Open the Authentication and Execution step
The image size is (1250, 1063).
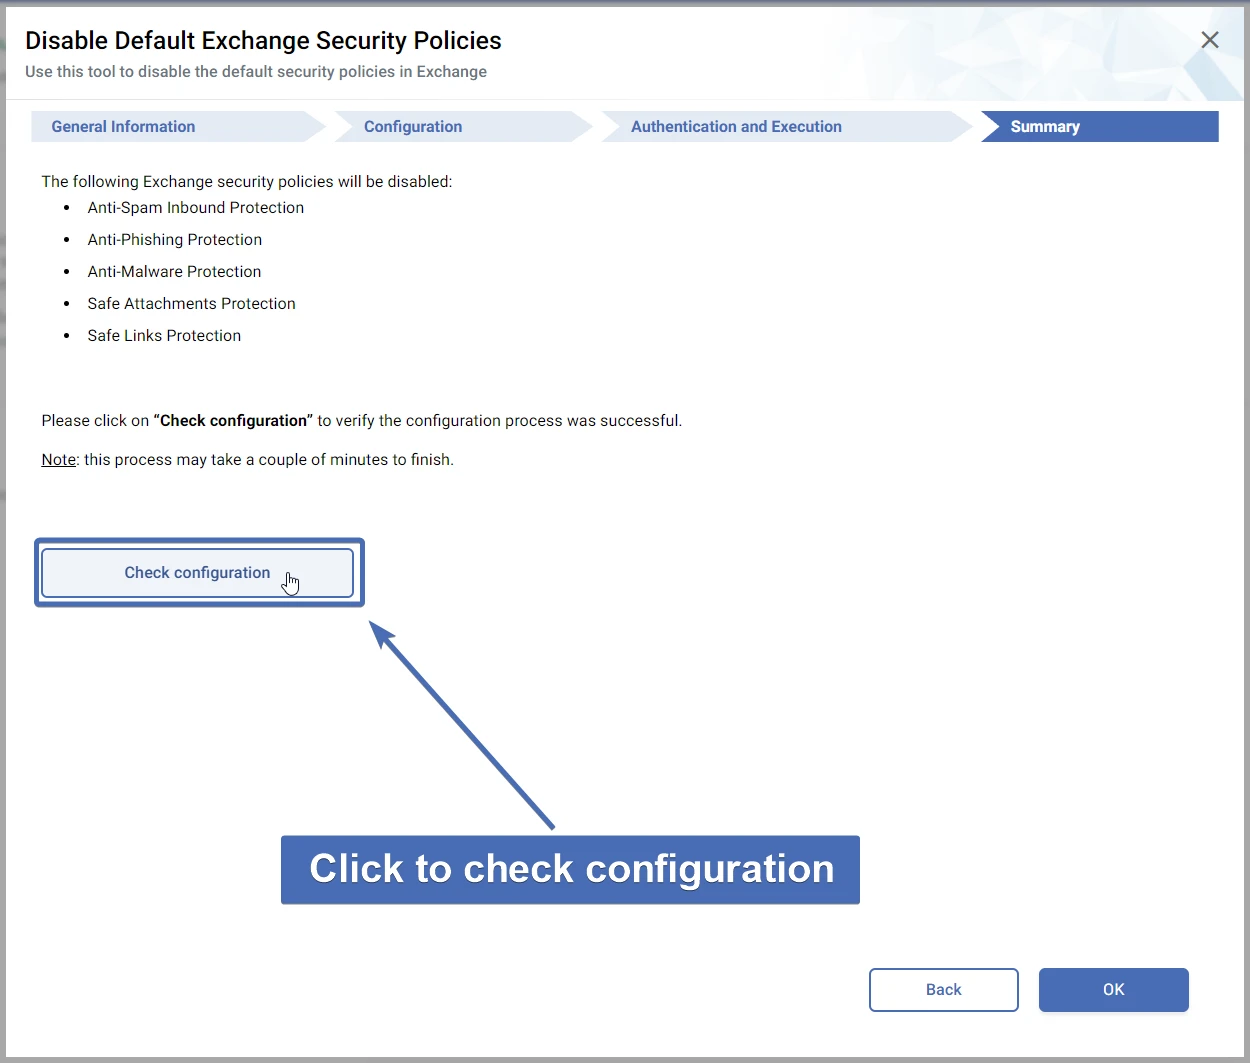click(x=736, y=127)
